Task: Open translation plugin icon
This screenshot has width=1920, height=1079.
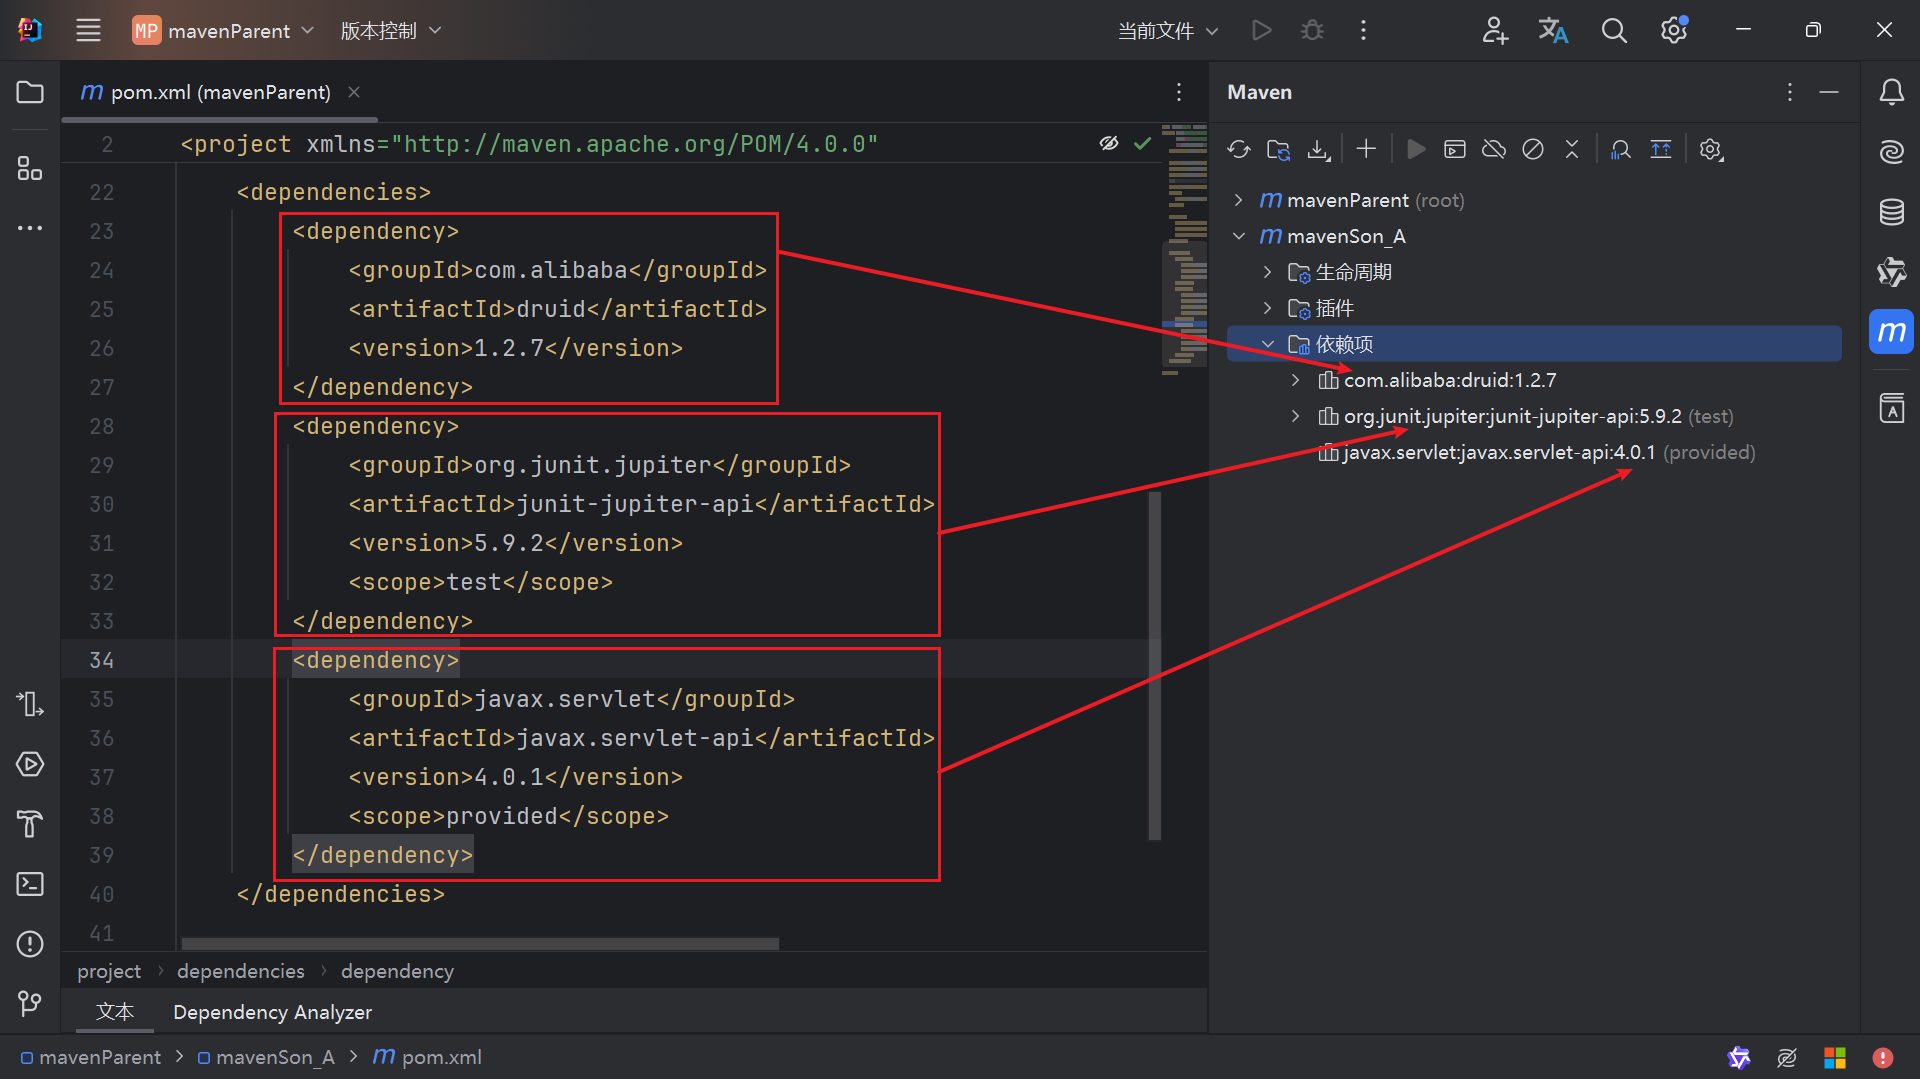Action: 1553,30
